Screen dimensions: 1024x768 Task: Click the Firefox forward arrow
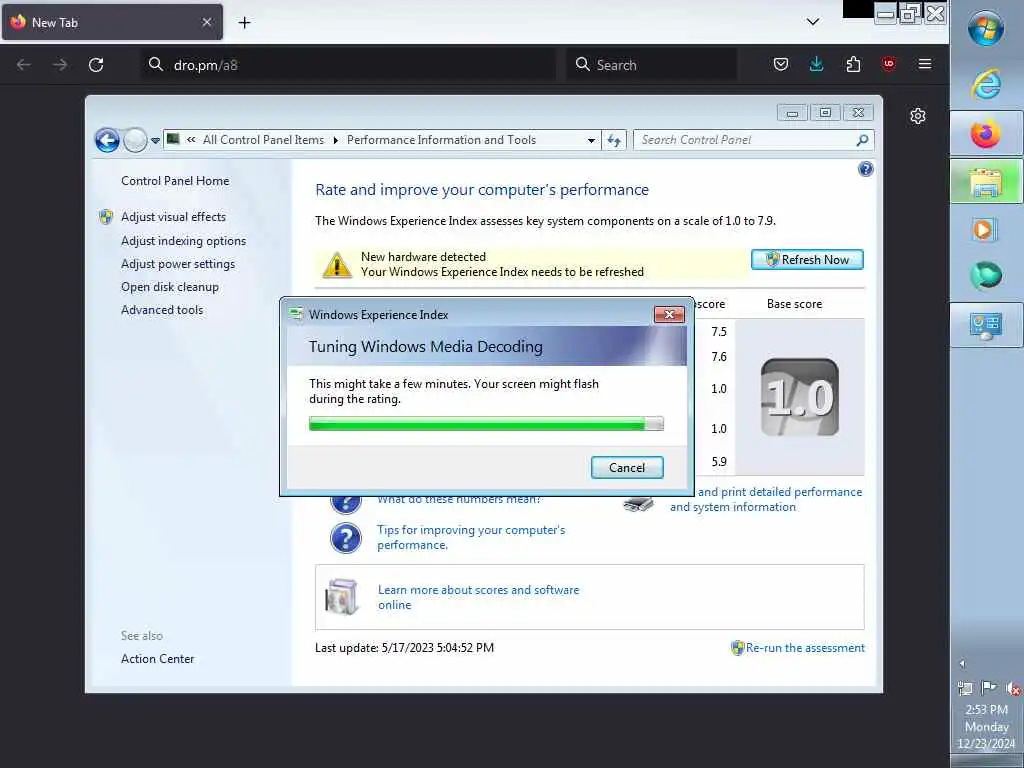tap(60, 65)
